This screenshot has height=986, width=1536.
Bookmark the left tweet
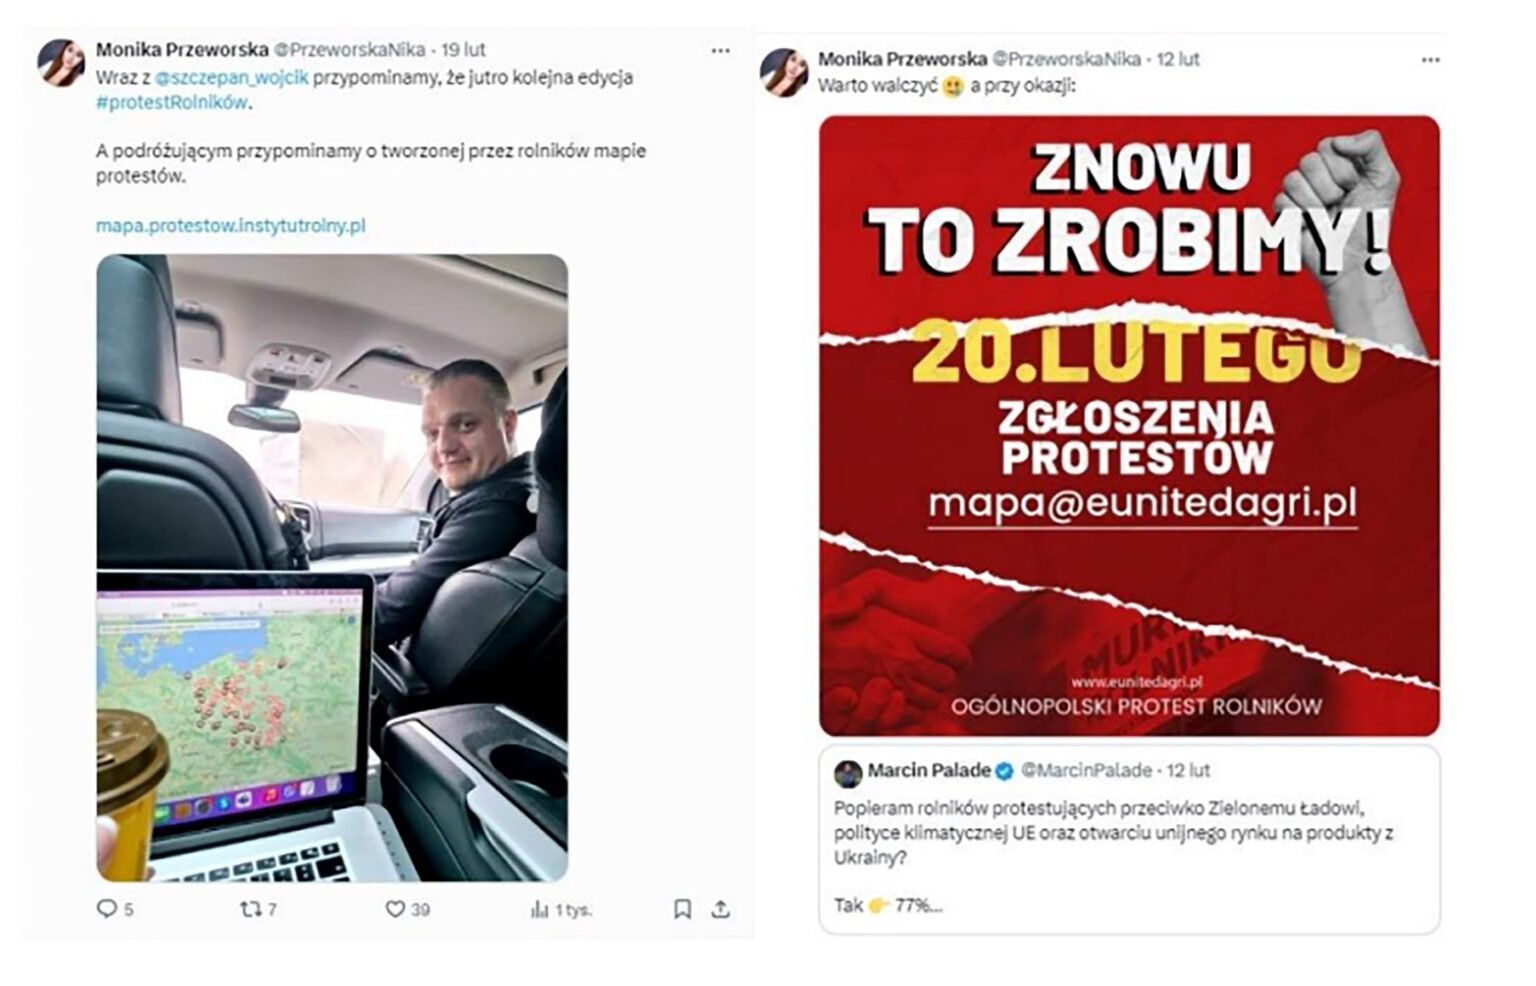click(x=683, y=909)
